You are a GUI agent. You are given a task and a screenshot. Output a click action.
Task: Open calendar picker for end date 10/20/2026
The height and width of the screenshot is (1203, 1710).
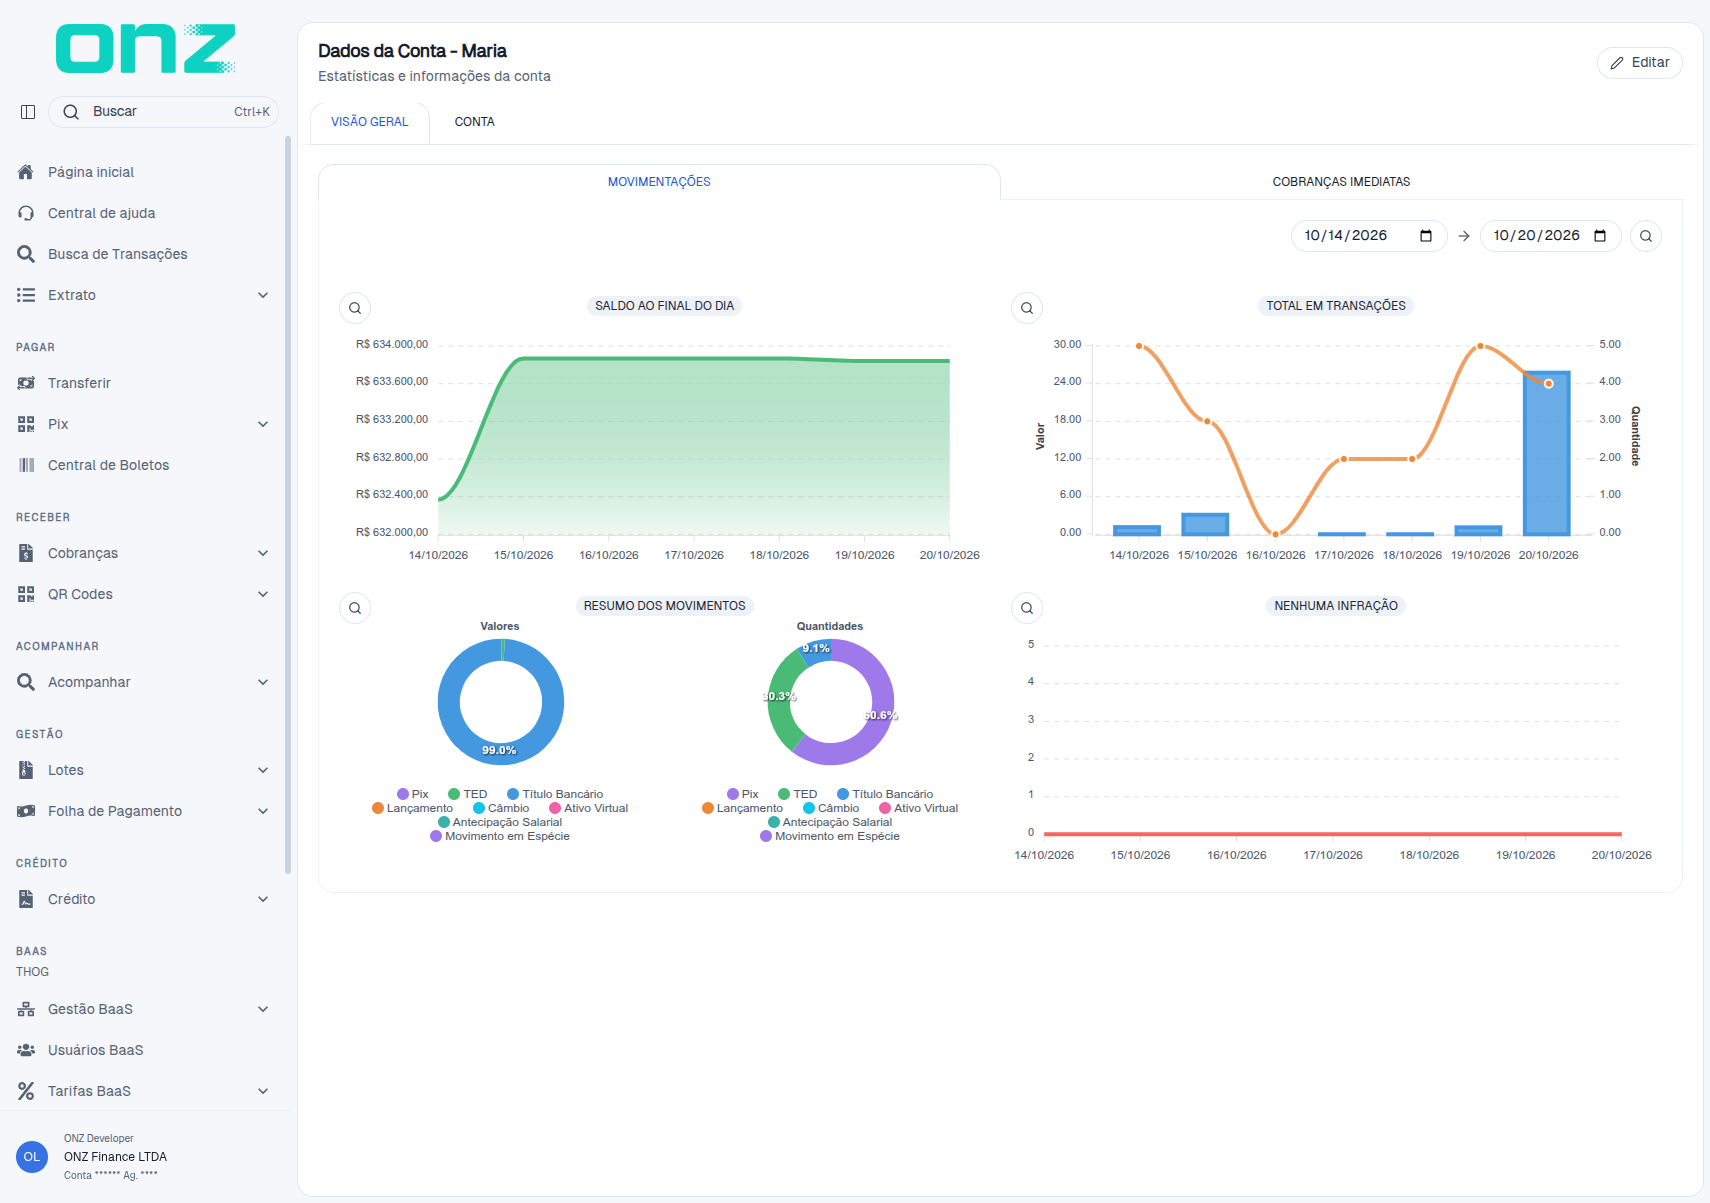(x=1600, y=236)
